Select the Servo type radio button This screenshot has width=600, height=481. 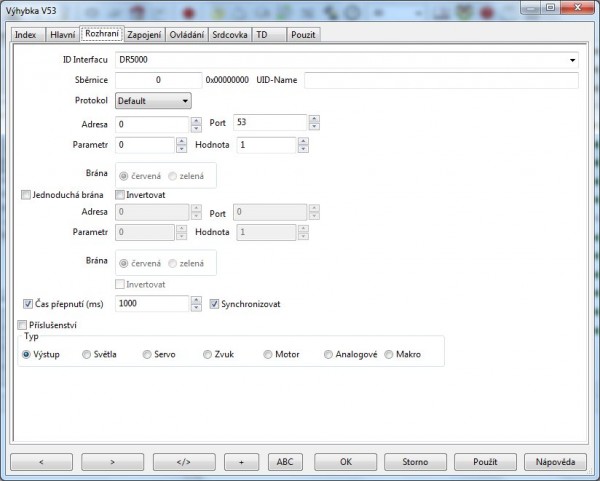[x=147, y=354]
